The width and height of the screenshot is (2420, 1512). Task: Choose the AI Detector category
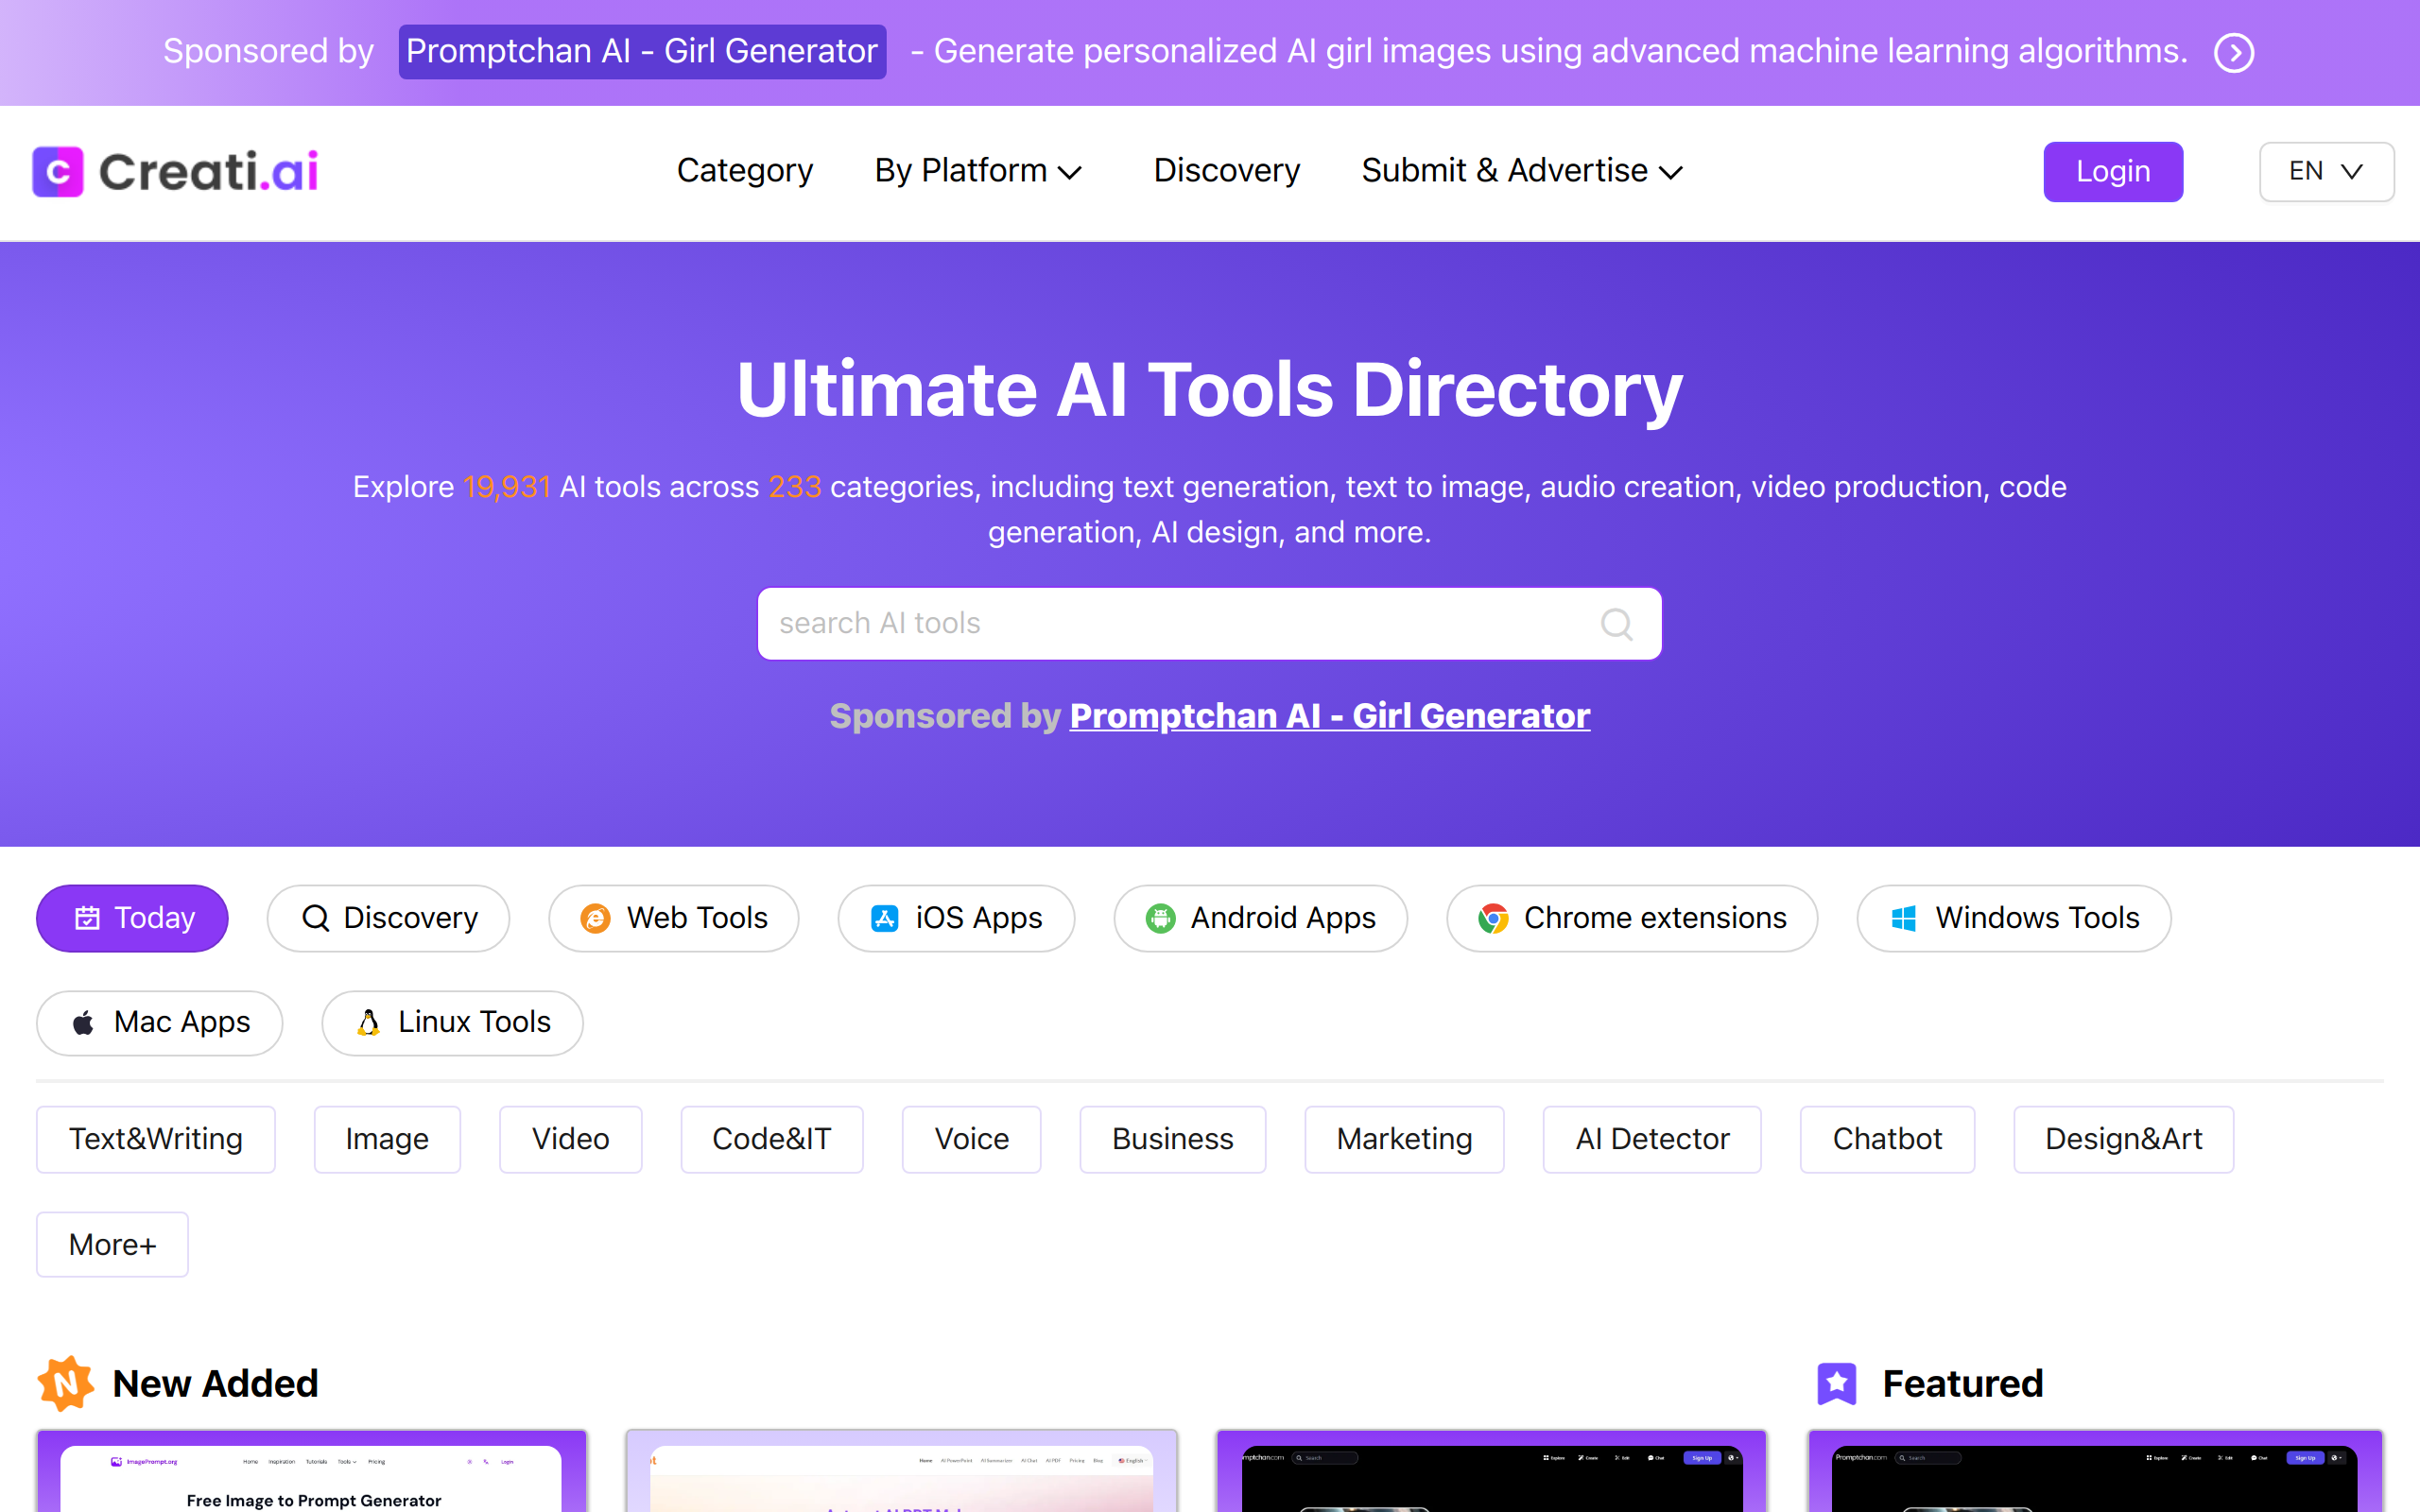(1652, 1139)
